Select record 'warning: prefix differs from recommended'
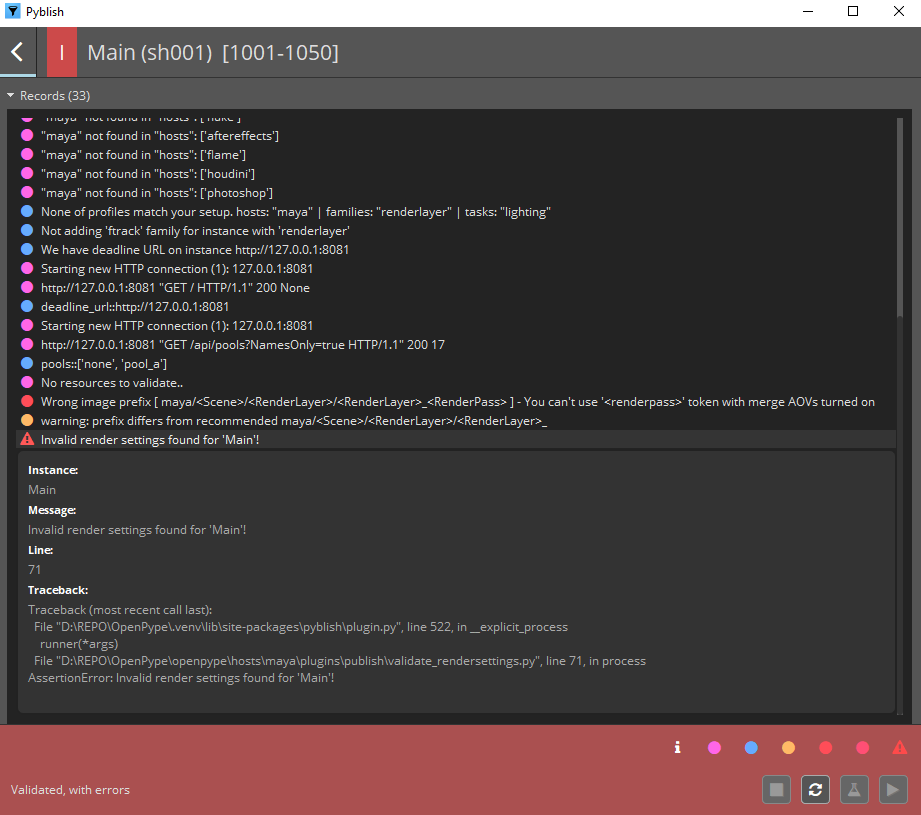 (456, 420)
